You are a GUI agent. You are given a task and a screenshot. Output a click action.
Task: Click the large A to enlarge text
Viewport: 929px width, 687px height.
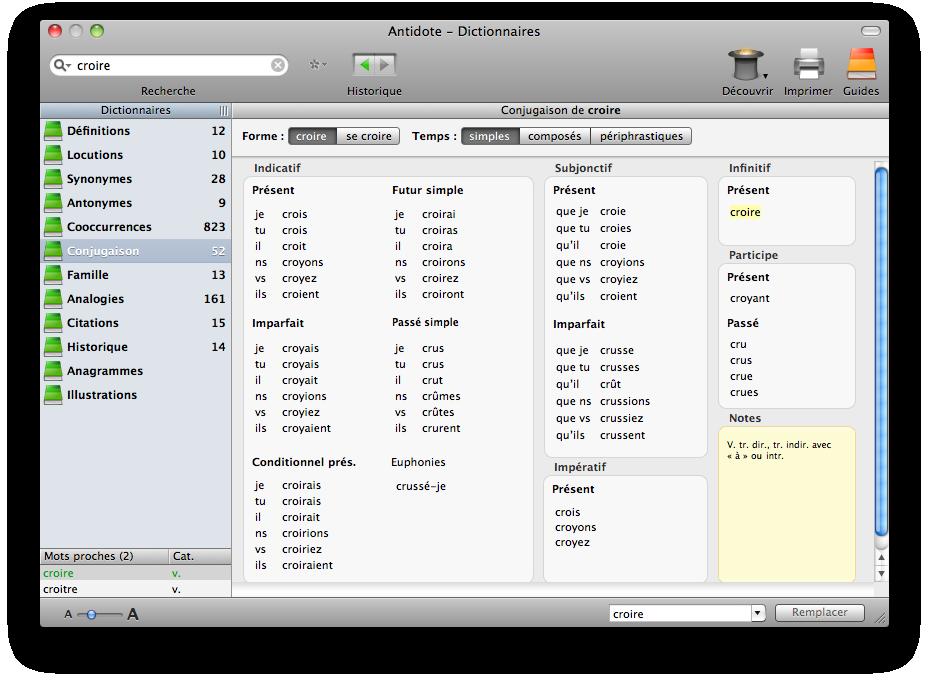(x=133, y=614)
